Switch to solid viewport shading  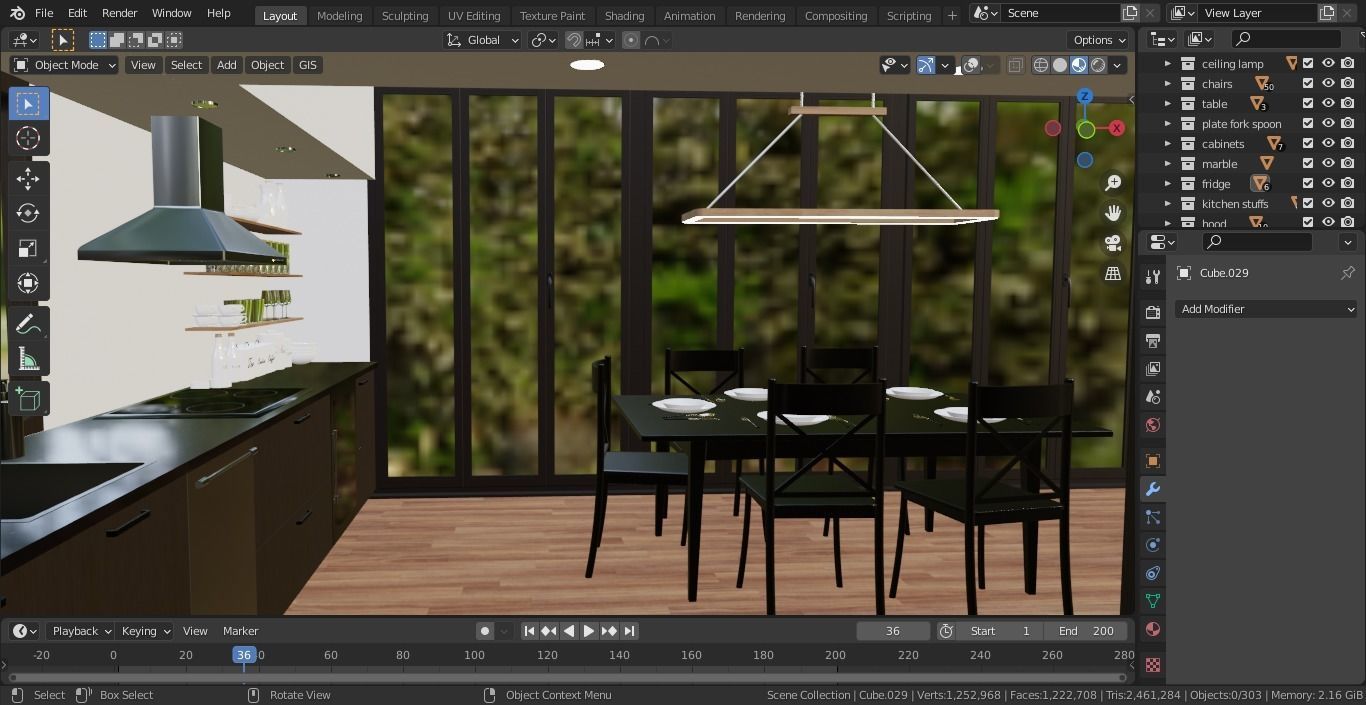[1060, 65]
